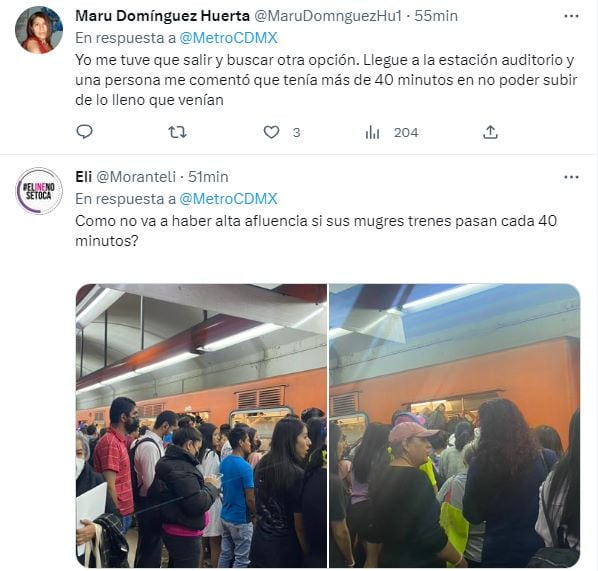Like Maru's tweet with the heart icon

[272, 132]
